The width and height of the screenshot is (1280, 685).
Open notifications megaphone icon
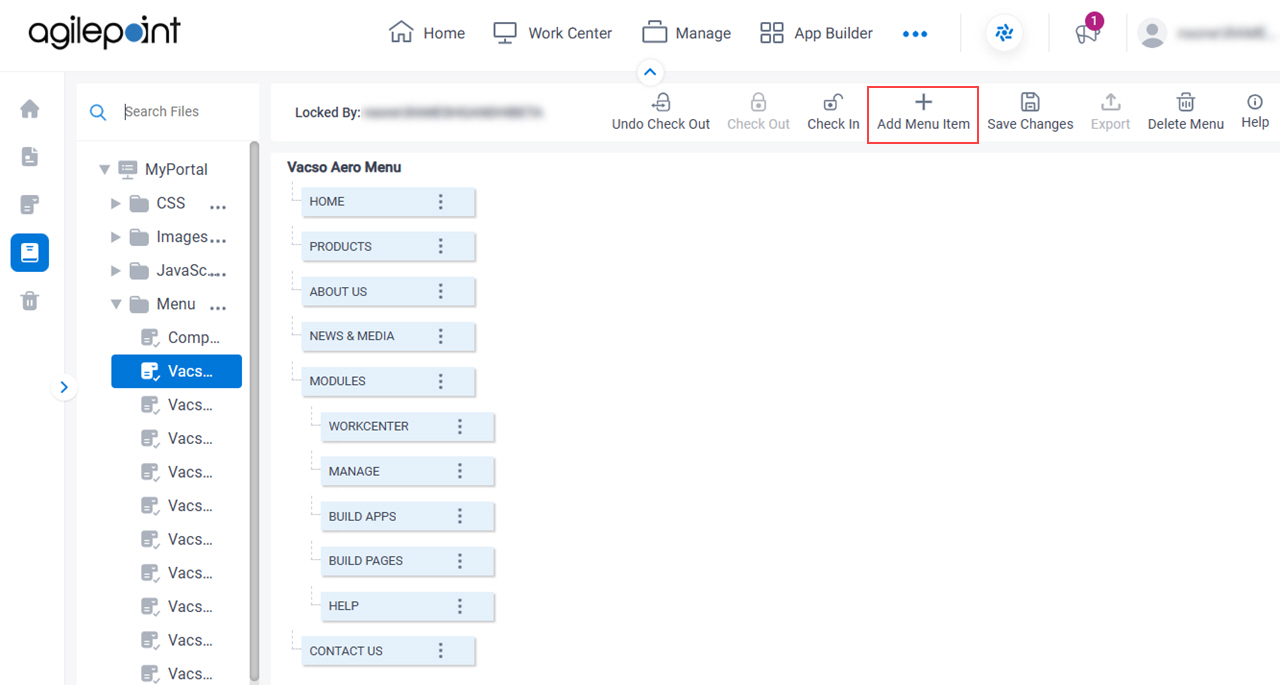(x=1087, y=33)
